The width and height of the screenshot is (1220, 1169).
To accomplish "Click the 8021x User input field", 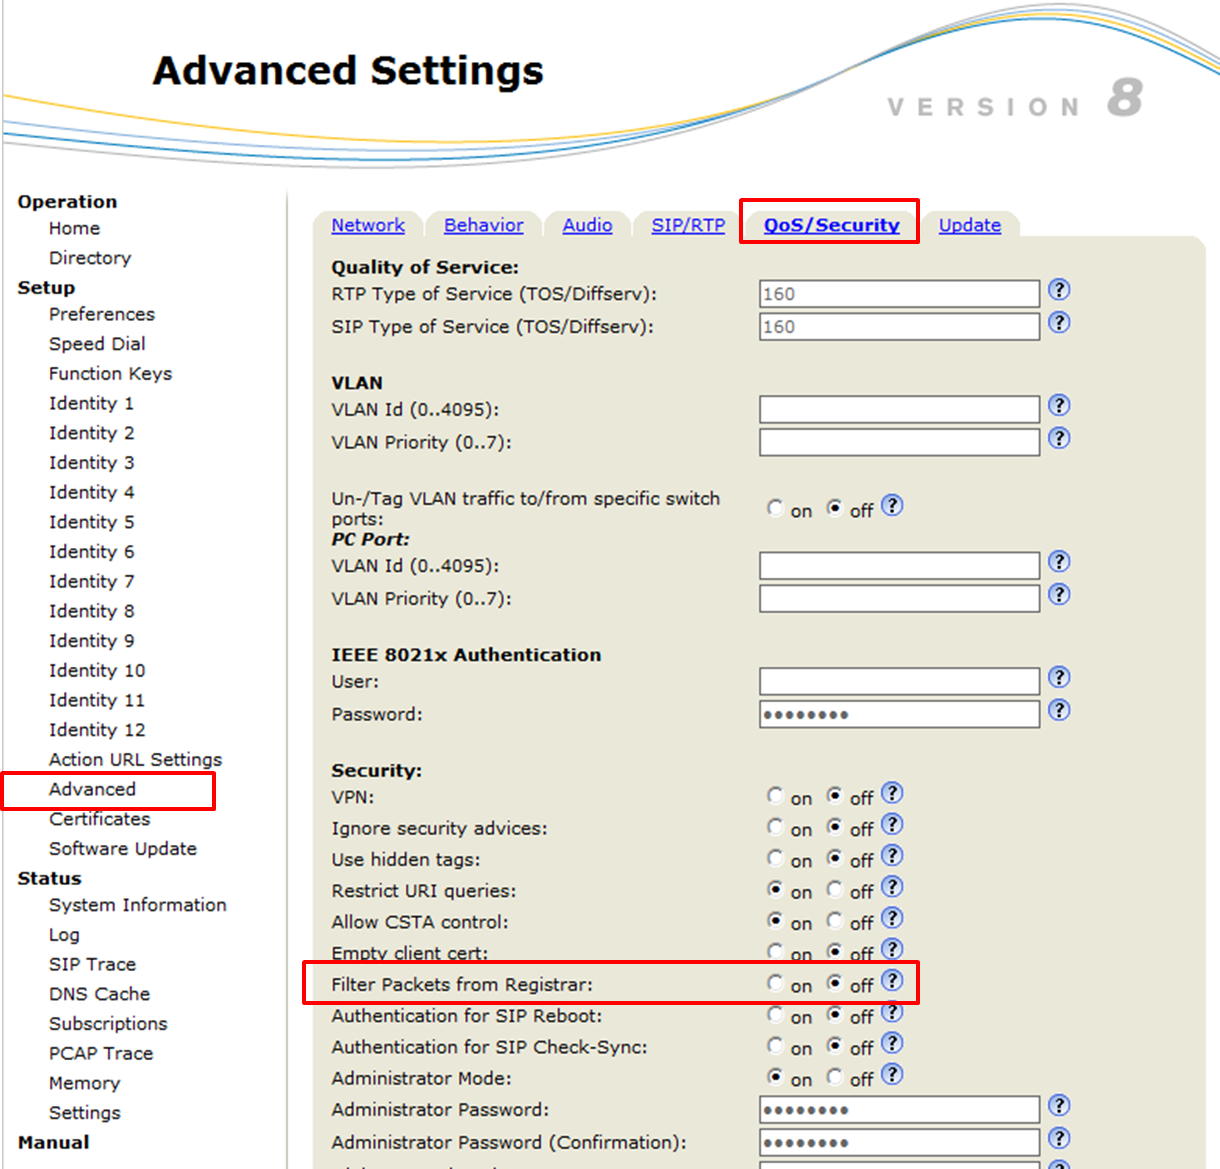I will [x=899, y=682].
